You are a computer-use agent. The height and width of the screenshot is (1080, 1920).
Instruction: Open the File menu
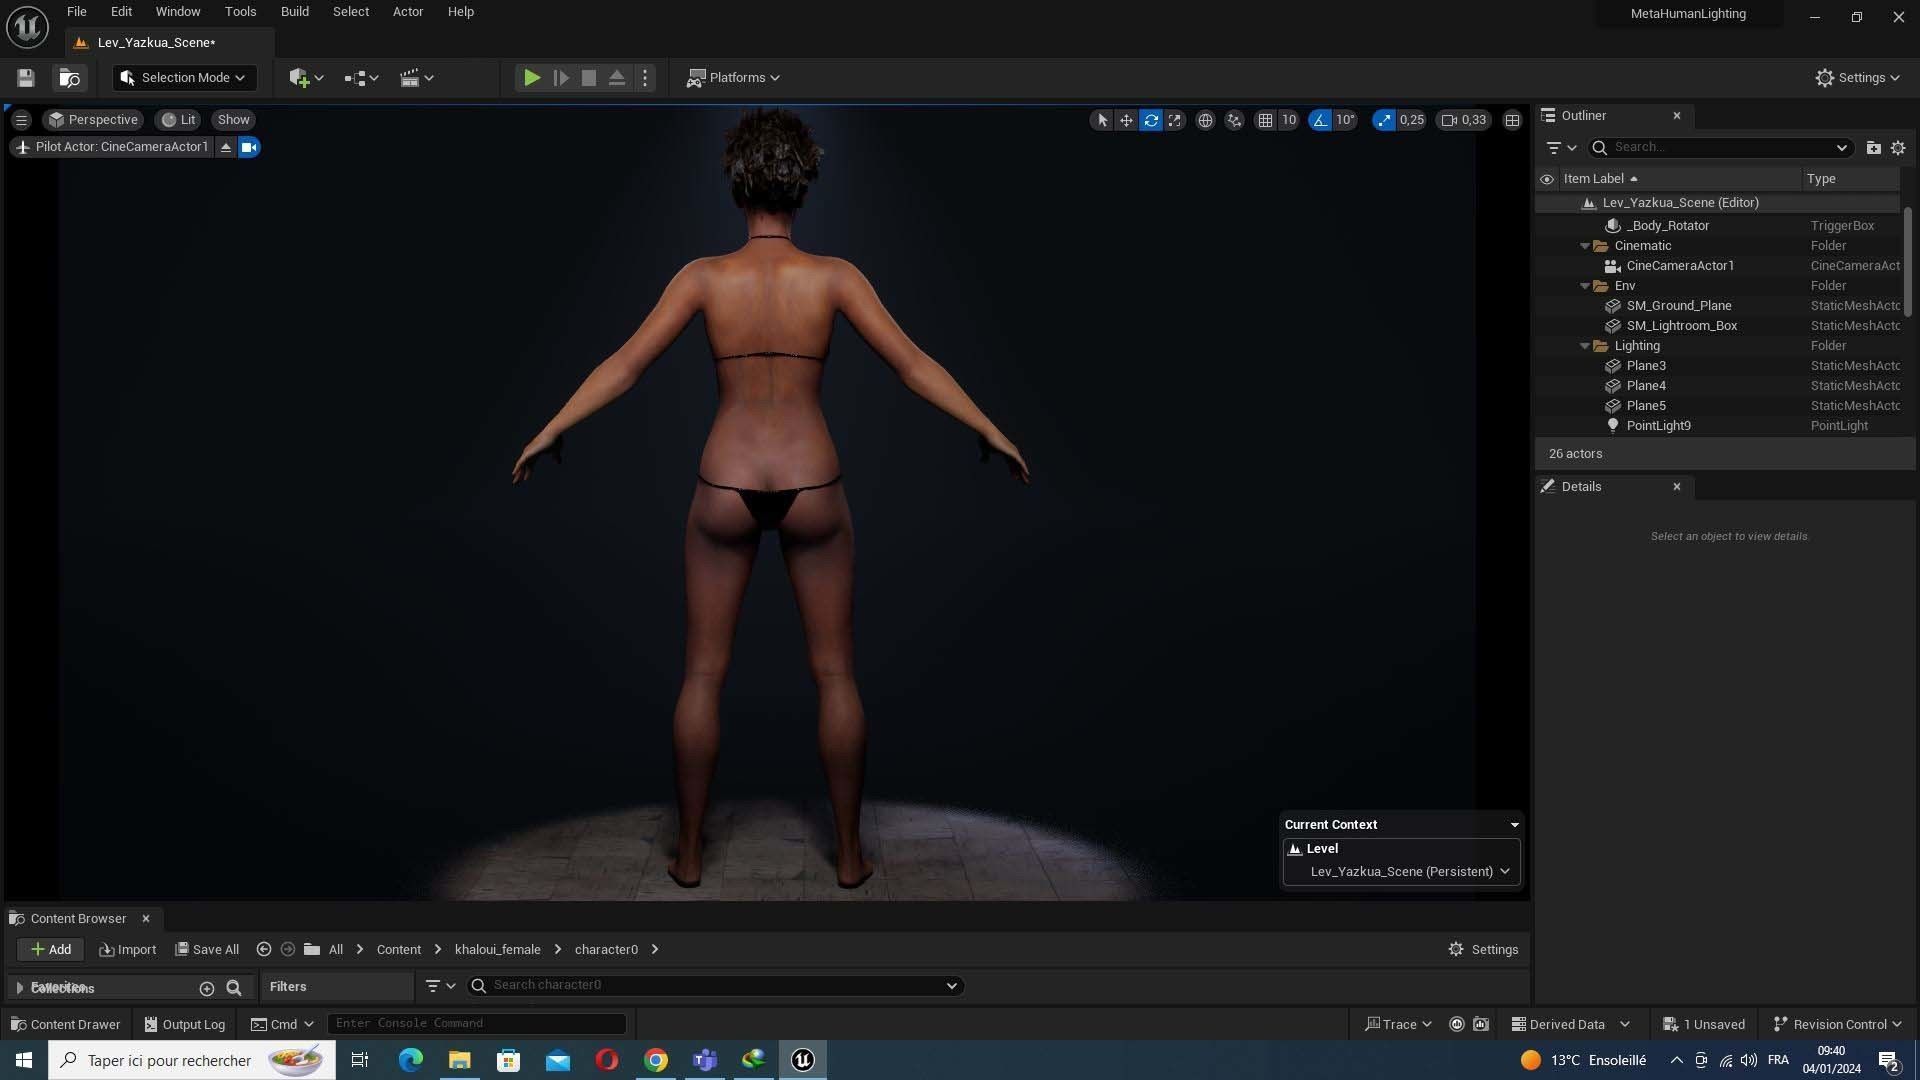77,12
